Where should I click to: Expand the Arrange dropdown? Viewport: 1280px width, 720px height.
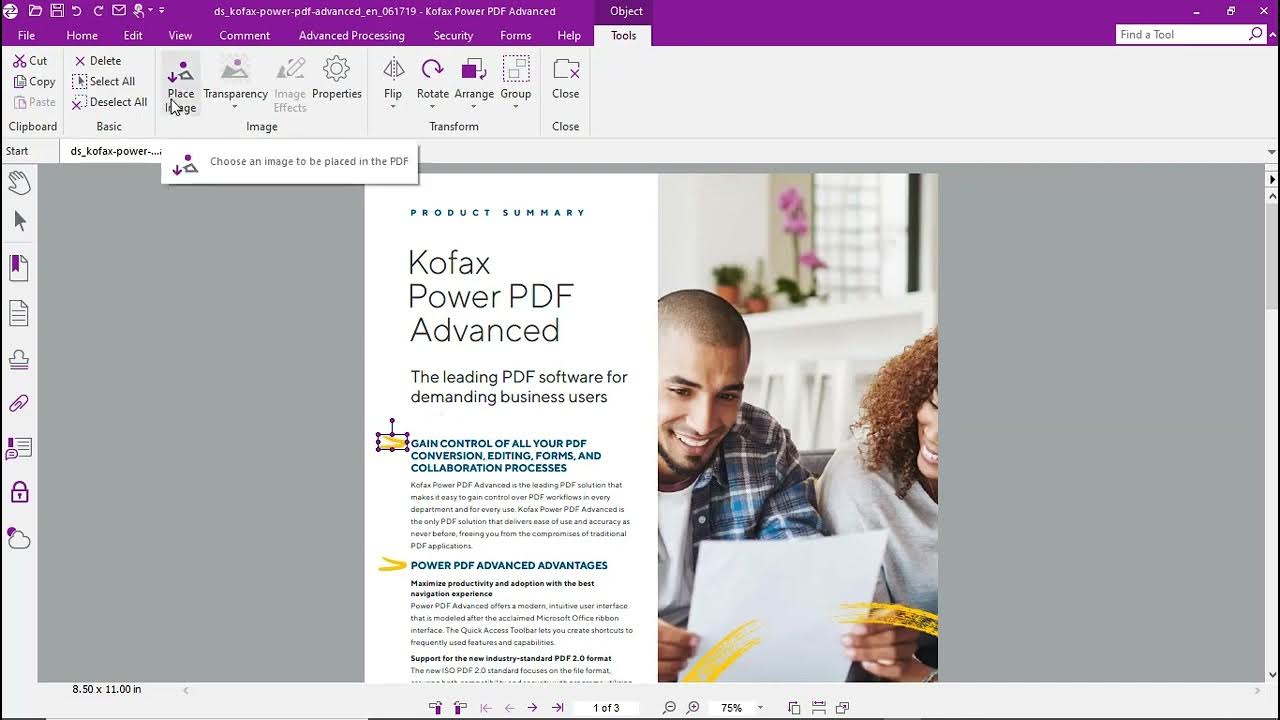[x=474, y=106]
